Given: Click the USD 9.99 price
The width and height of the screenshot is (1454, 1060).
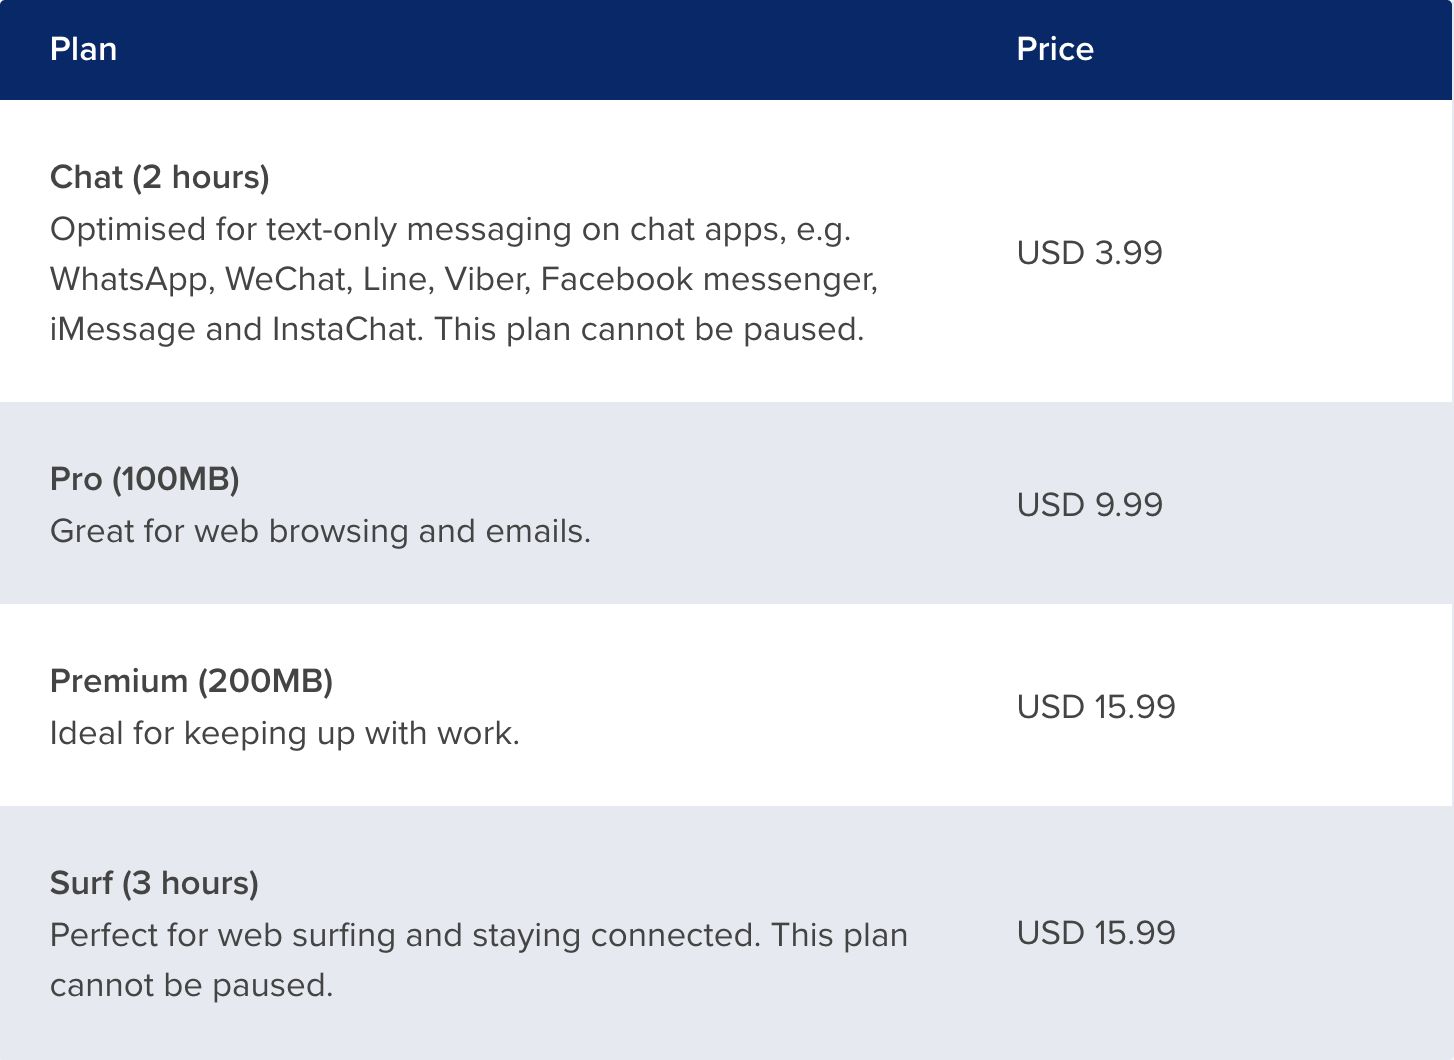Looking at the screenshot, I should click(1089, 504).
